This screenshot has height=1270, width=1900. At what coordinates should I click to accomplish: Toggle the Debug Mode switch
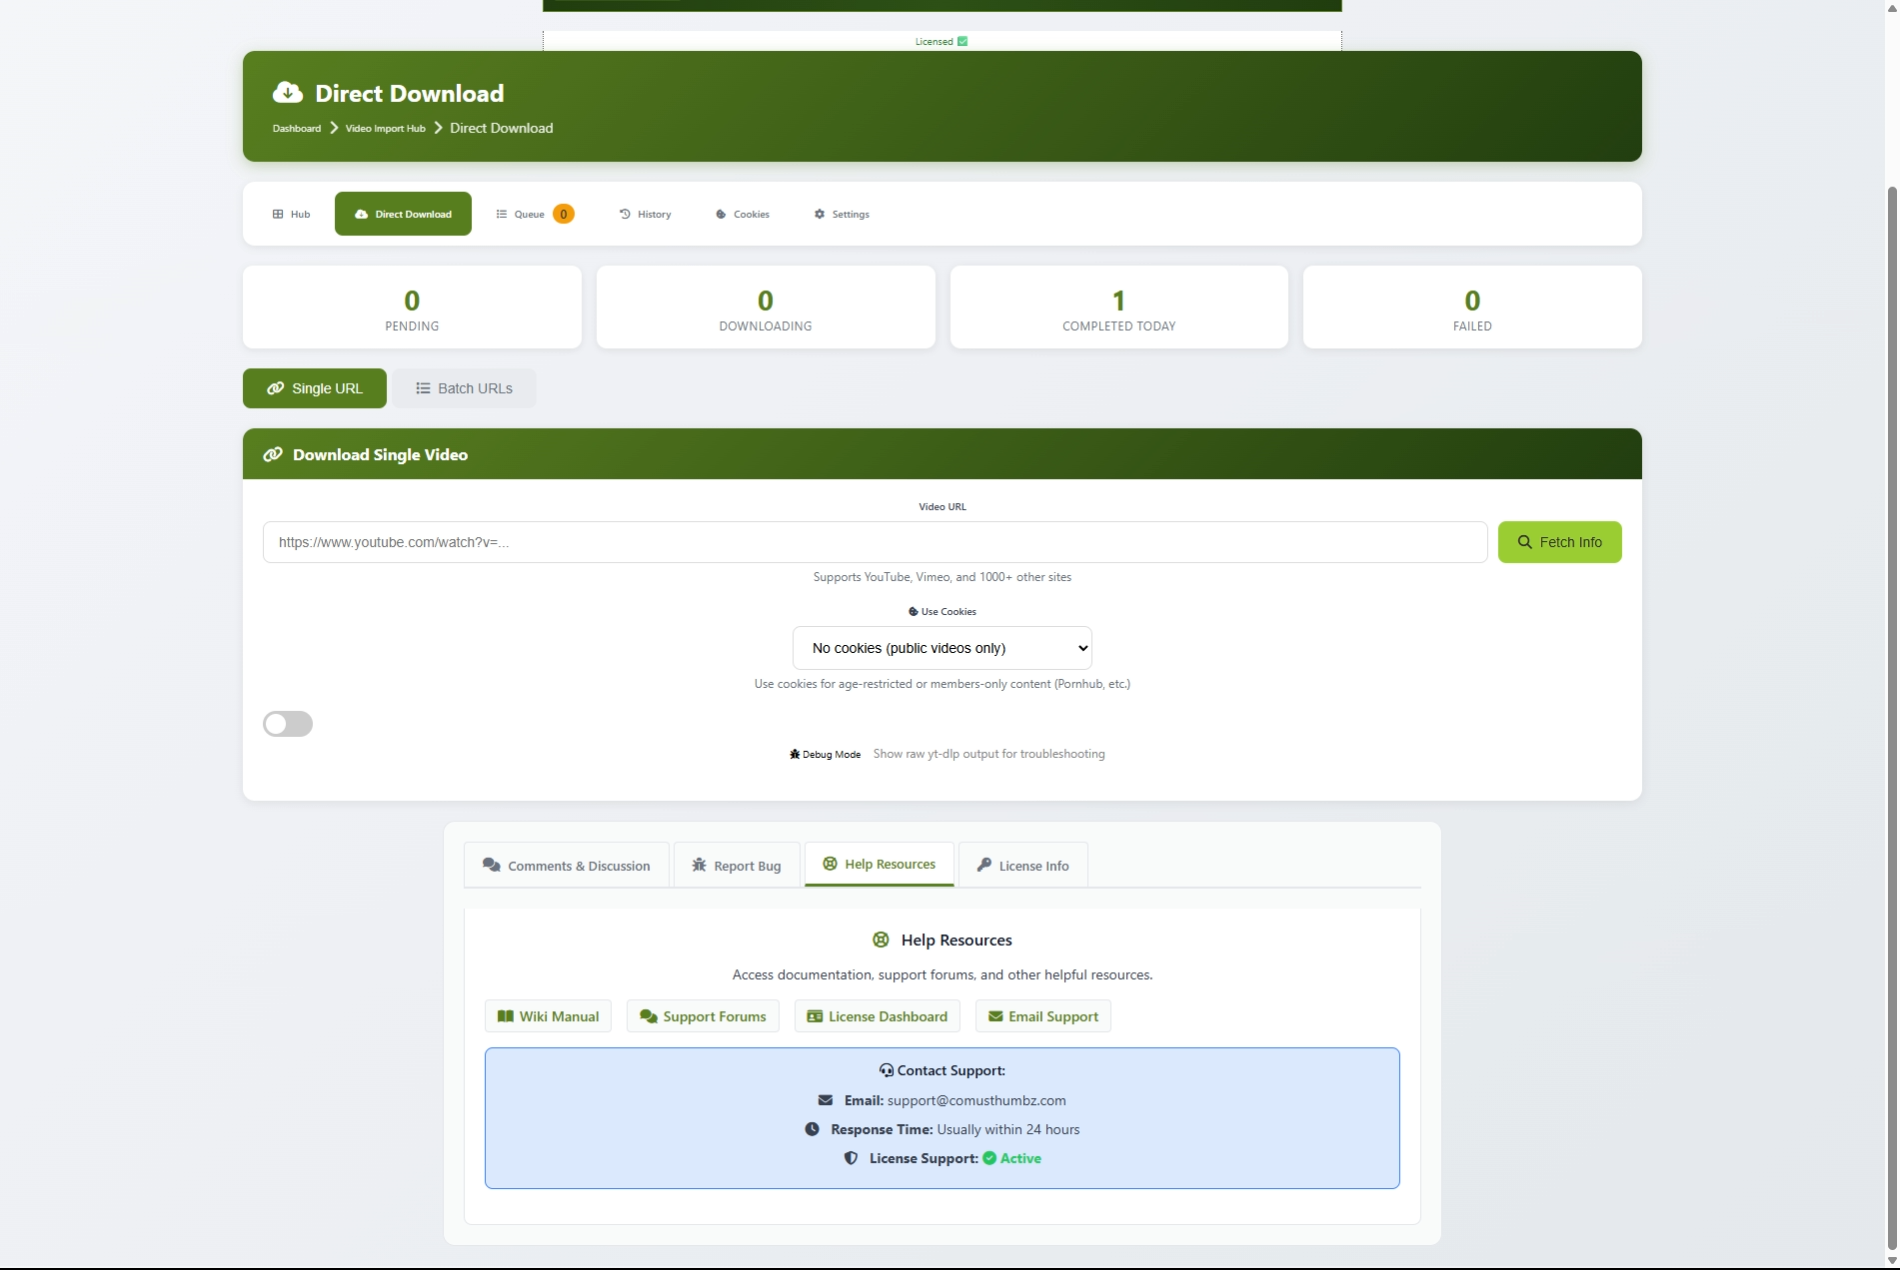coord(288,724)
